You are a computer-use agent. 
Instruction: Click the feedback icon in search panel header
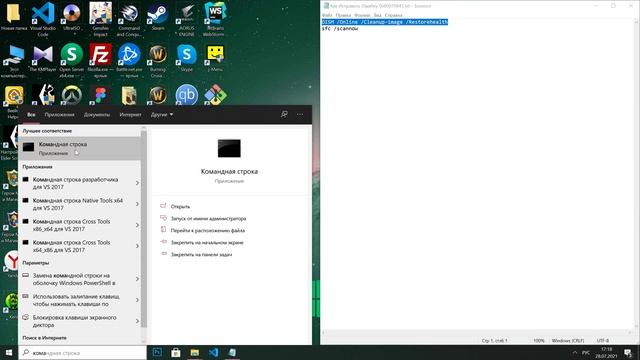284,114
